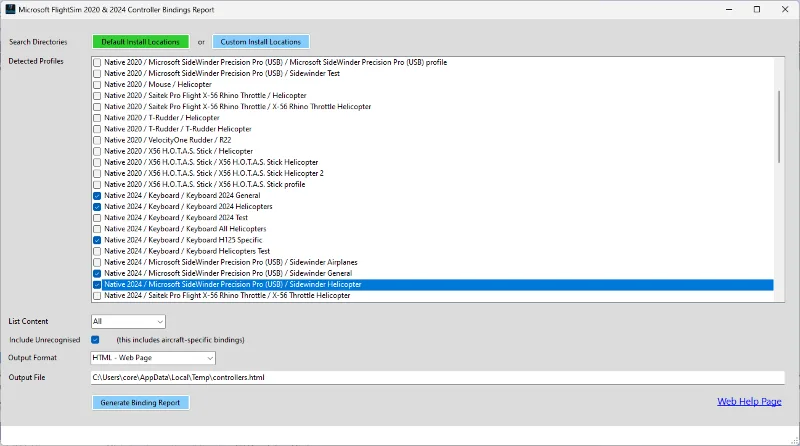Check Keyboard 2024 Test profile
This screenshot has width=800, height=446.
pyautogui.click(x=97, y=218)
